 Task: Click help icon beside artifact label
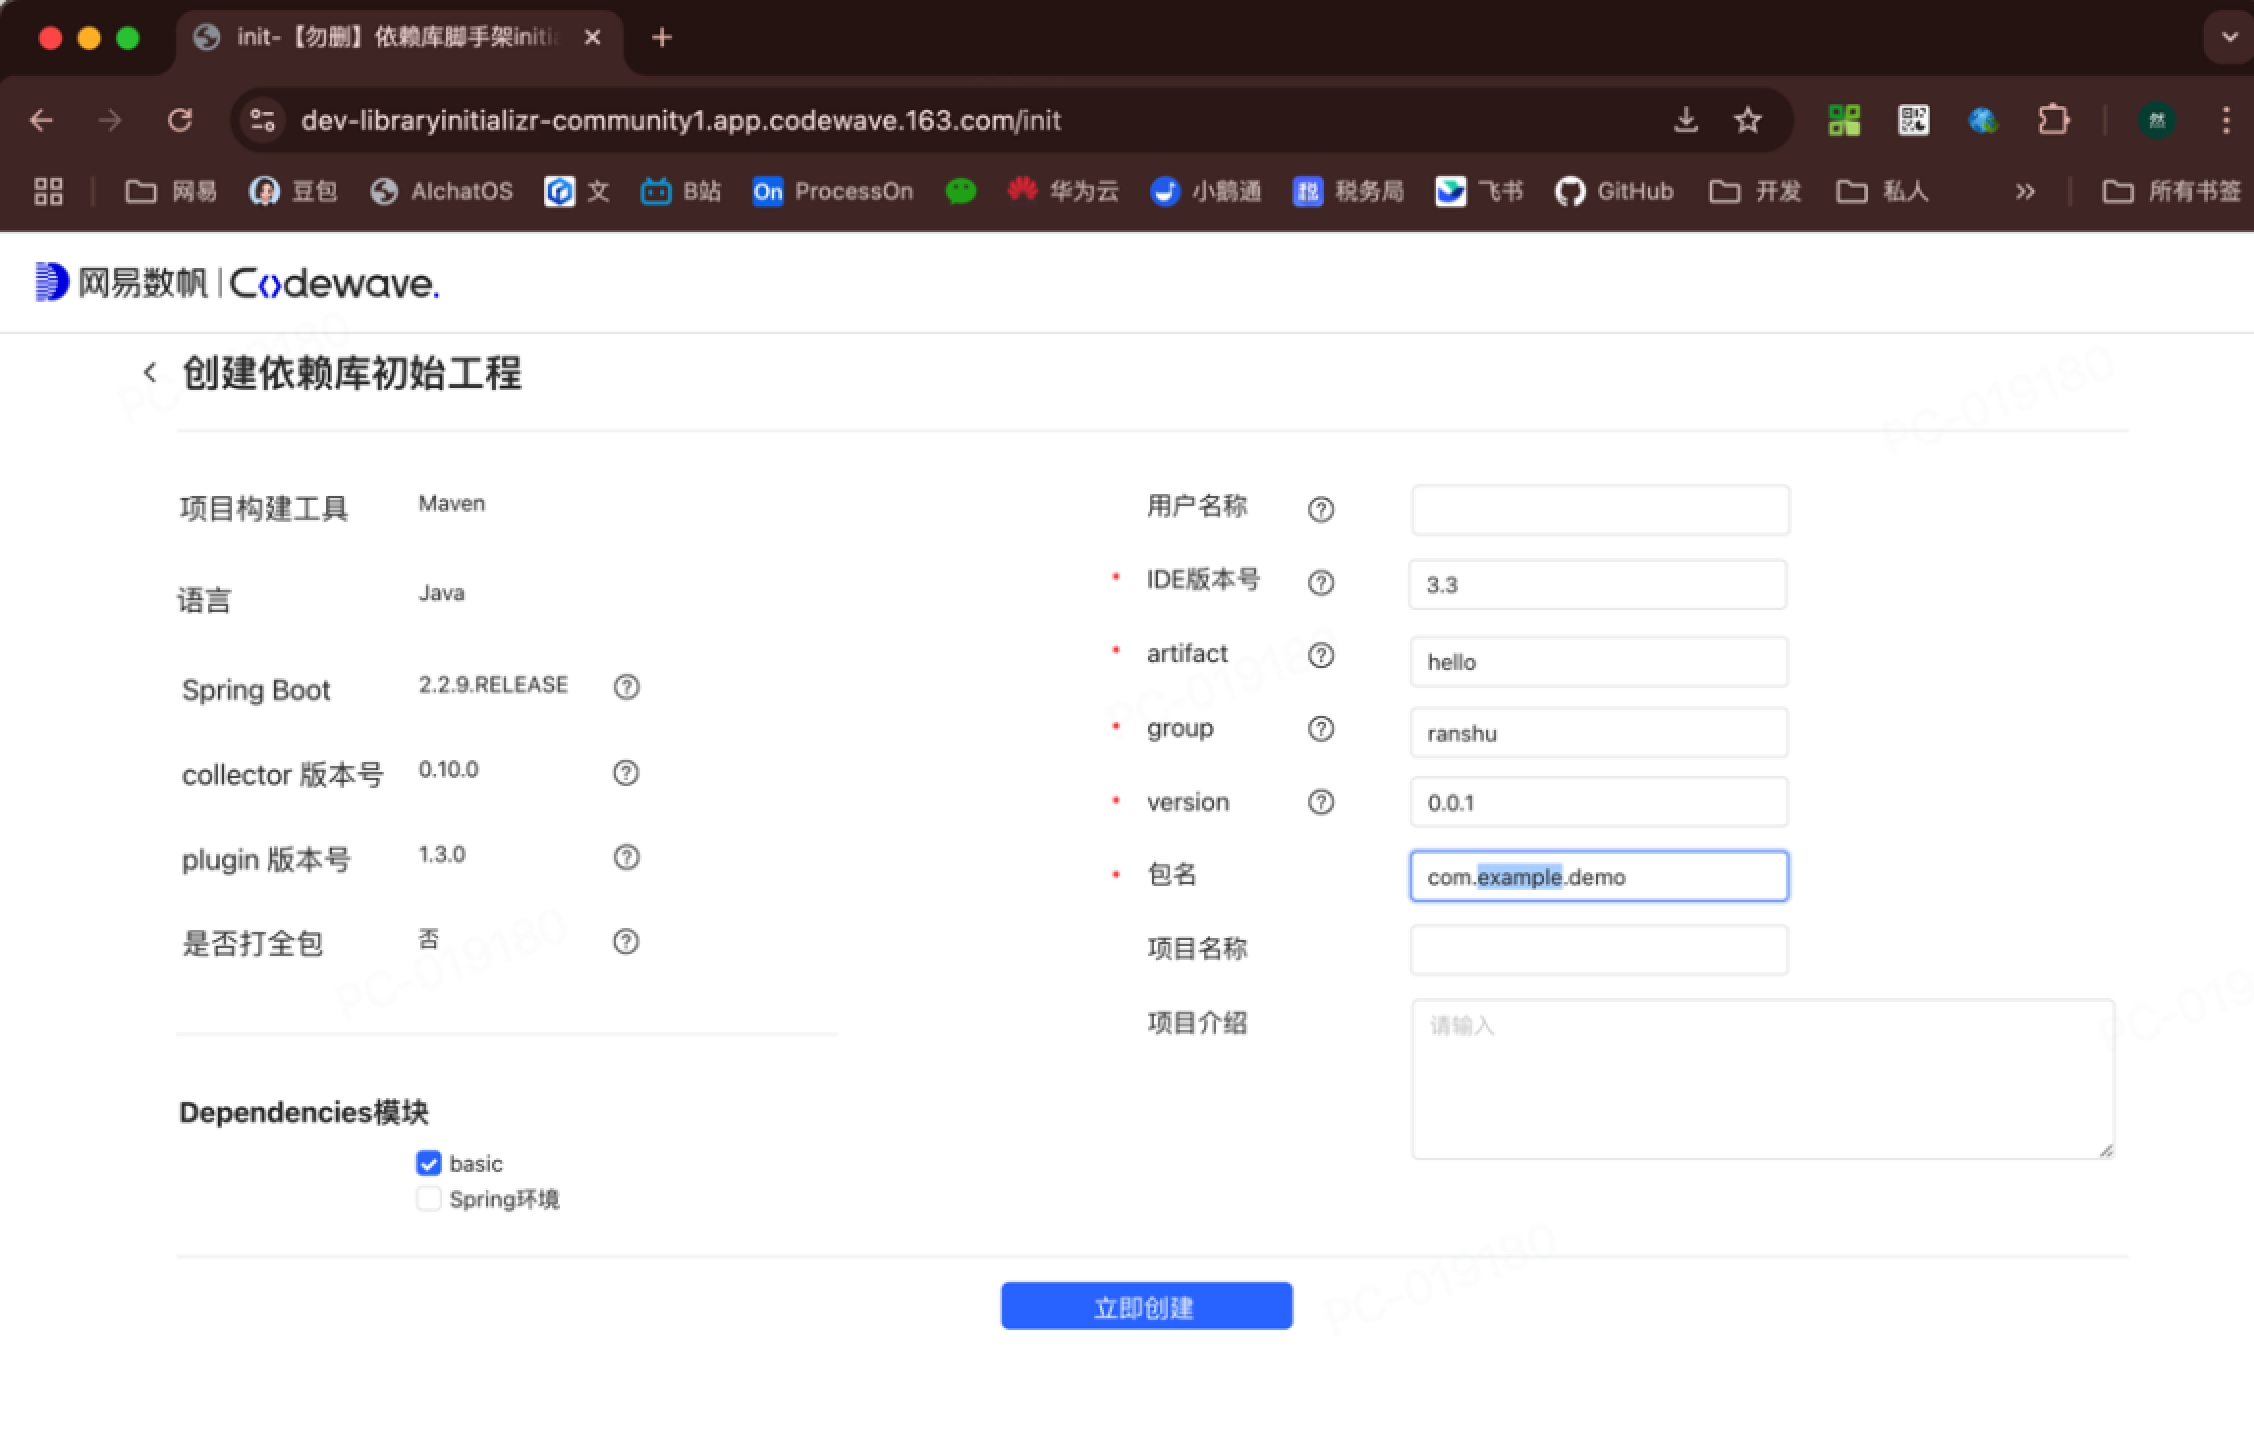pyautogui.click(x=1320, y=655)
